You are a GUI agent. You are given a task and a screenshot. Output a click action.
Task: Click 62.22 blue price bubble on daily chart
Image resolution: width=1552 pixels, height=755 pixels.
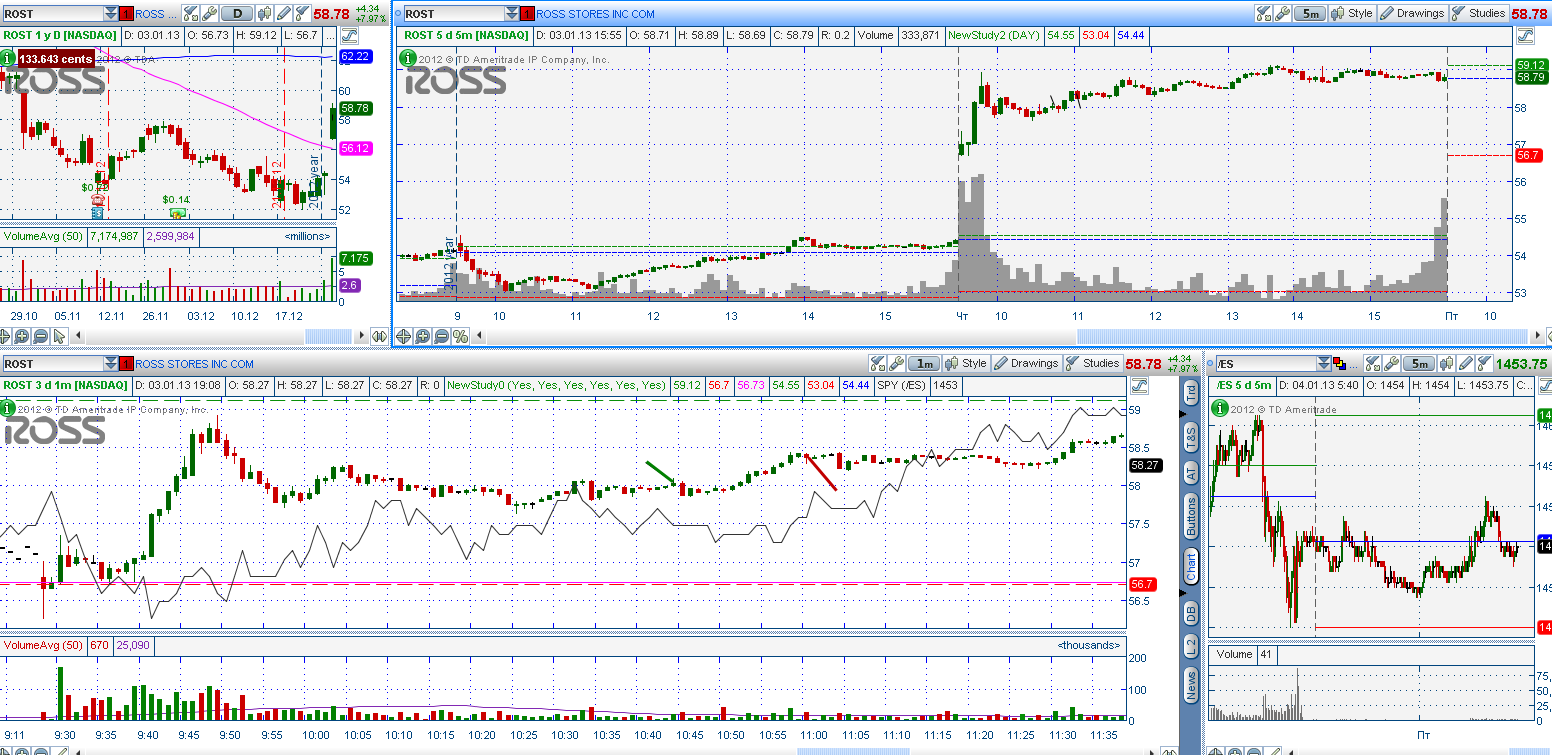coord(356,57)
